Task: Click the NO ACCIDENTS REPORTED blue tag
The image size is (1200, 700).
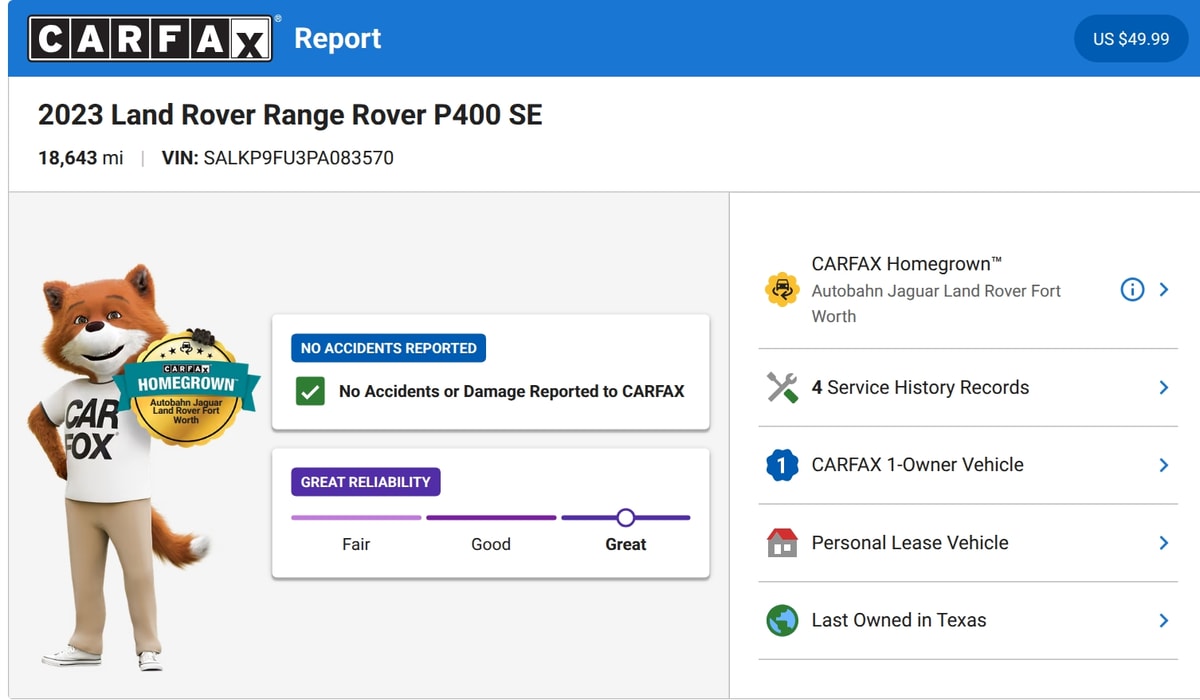Action: coord(389,348)
